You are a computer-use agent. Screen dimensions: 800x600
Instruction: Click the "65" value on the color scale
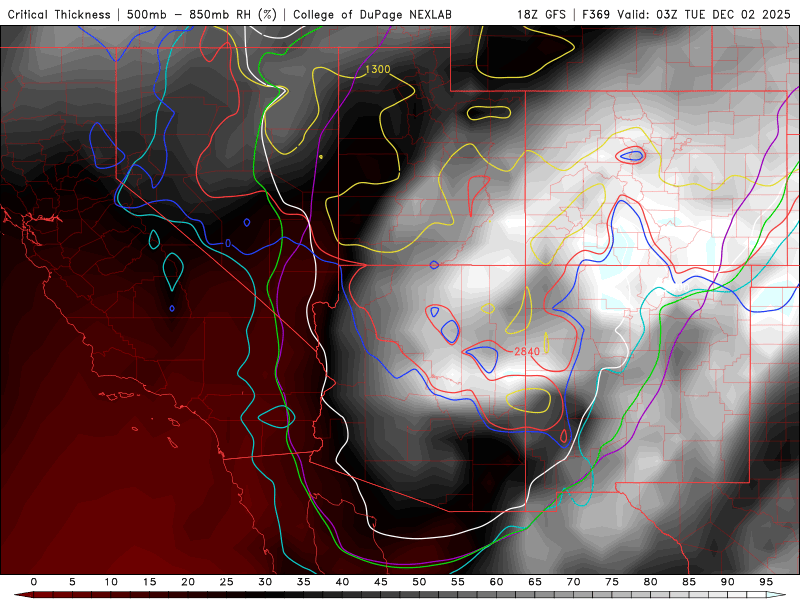pyautogui.click(x=535, y=582)
